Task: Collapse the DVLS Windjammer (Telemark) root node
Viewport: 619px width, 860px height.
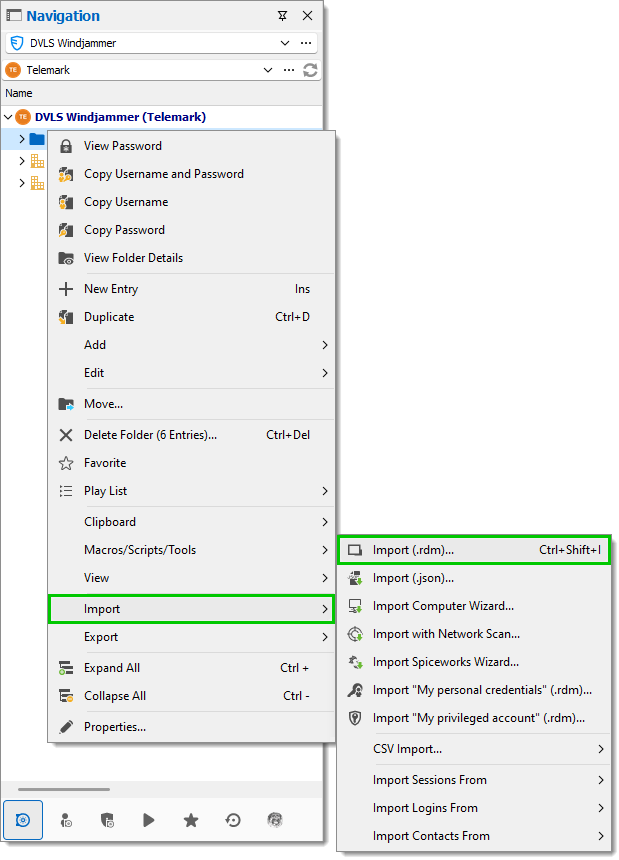Action: (x=8, y=117)
